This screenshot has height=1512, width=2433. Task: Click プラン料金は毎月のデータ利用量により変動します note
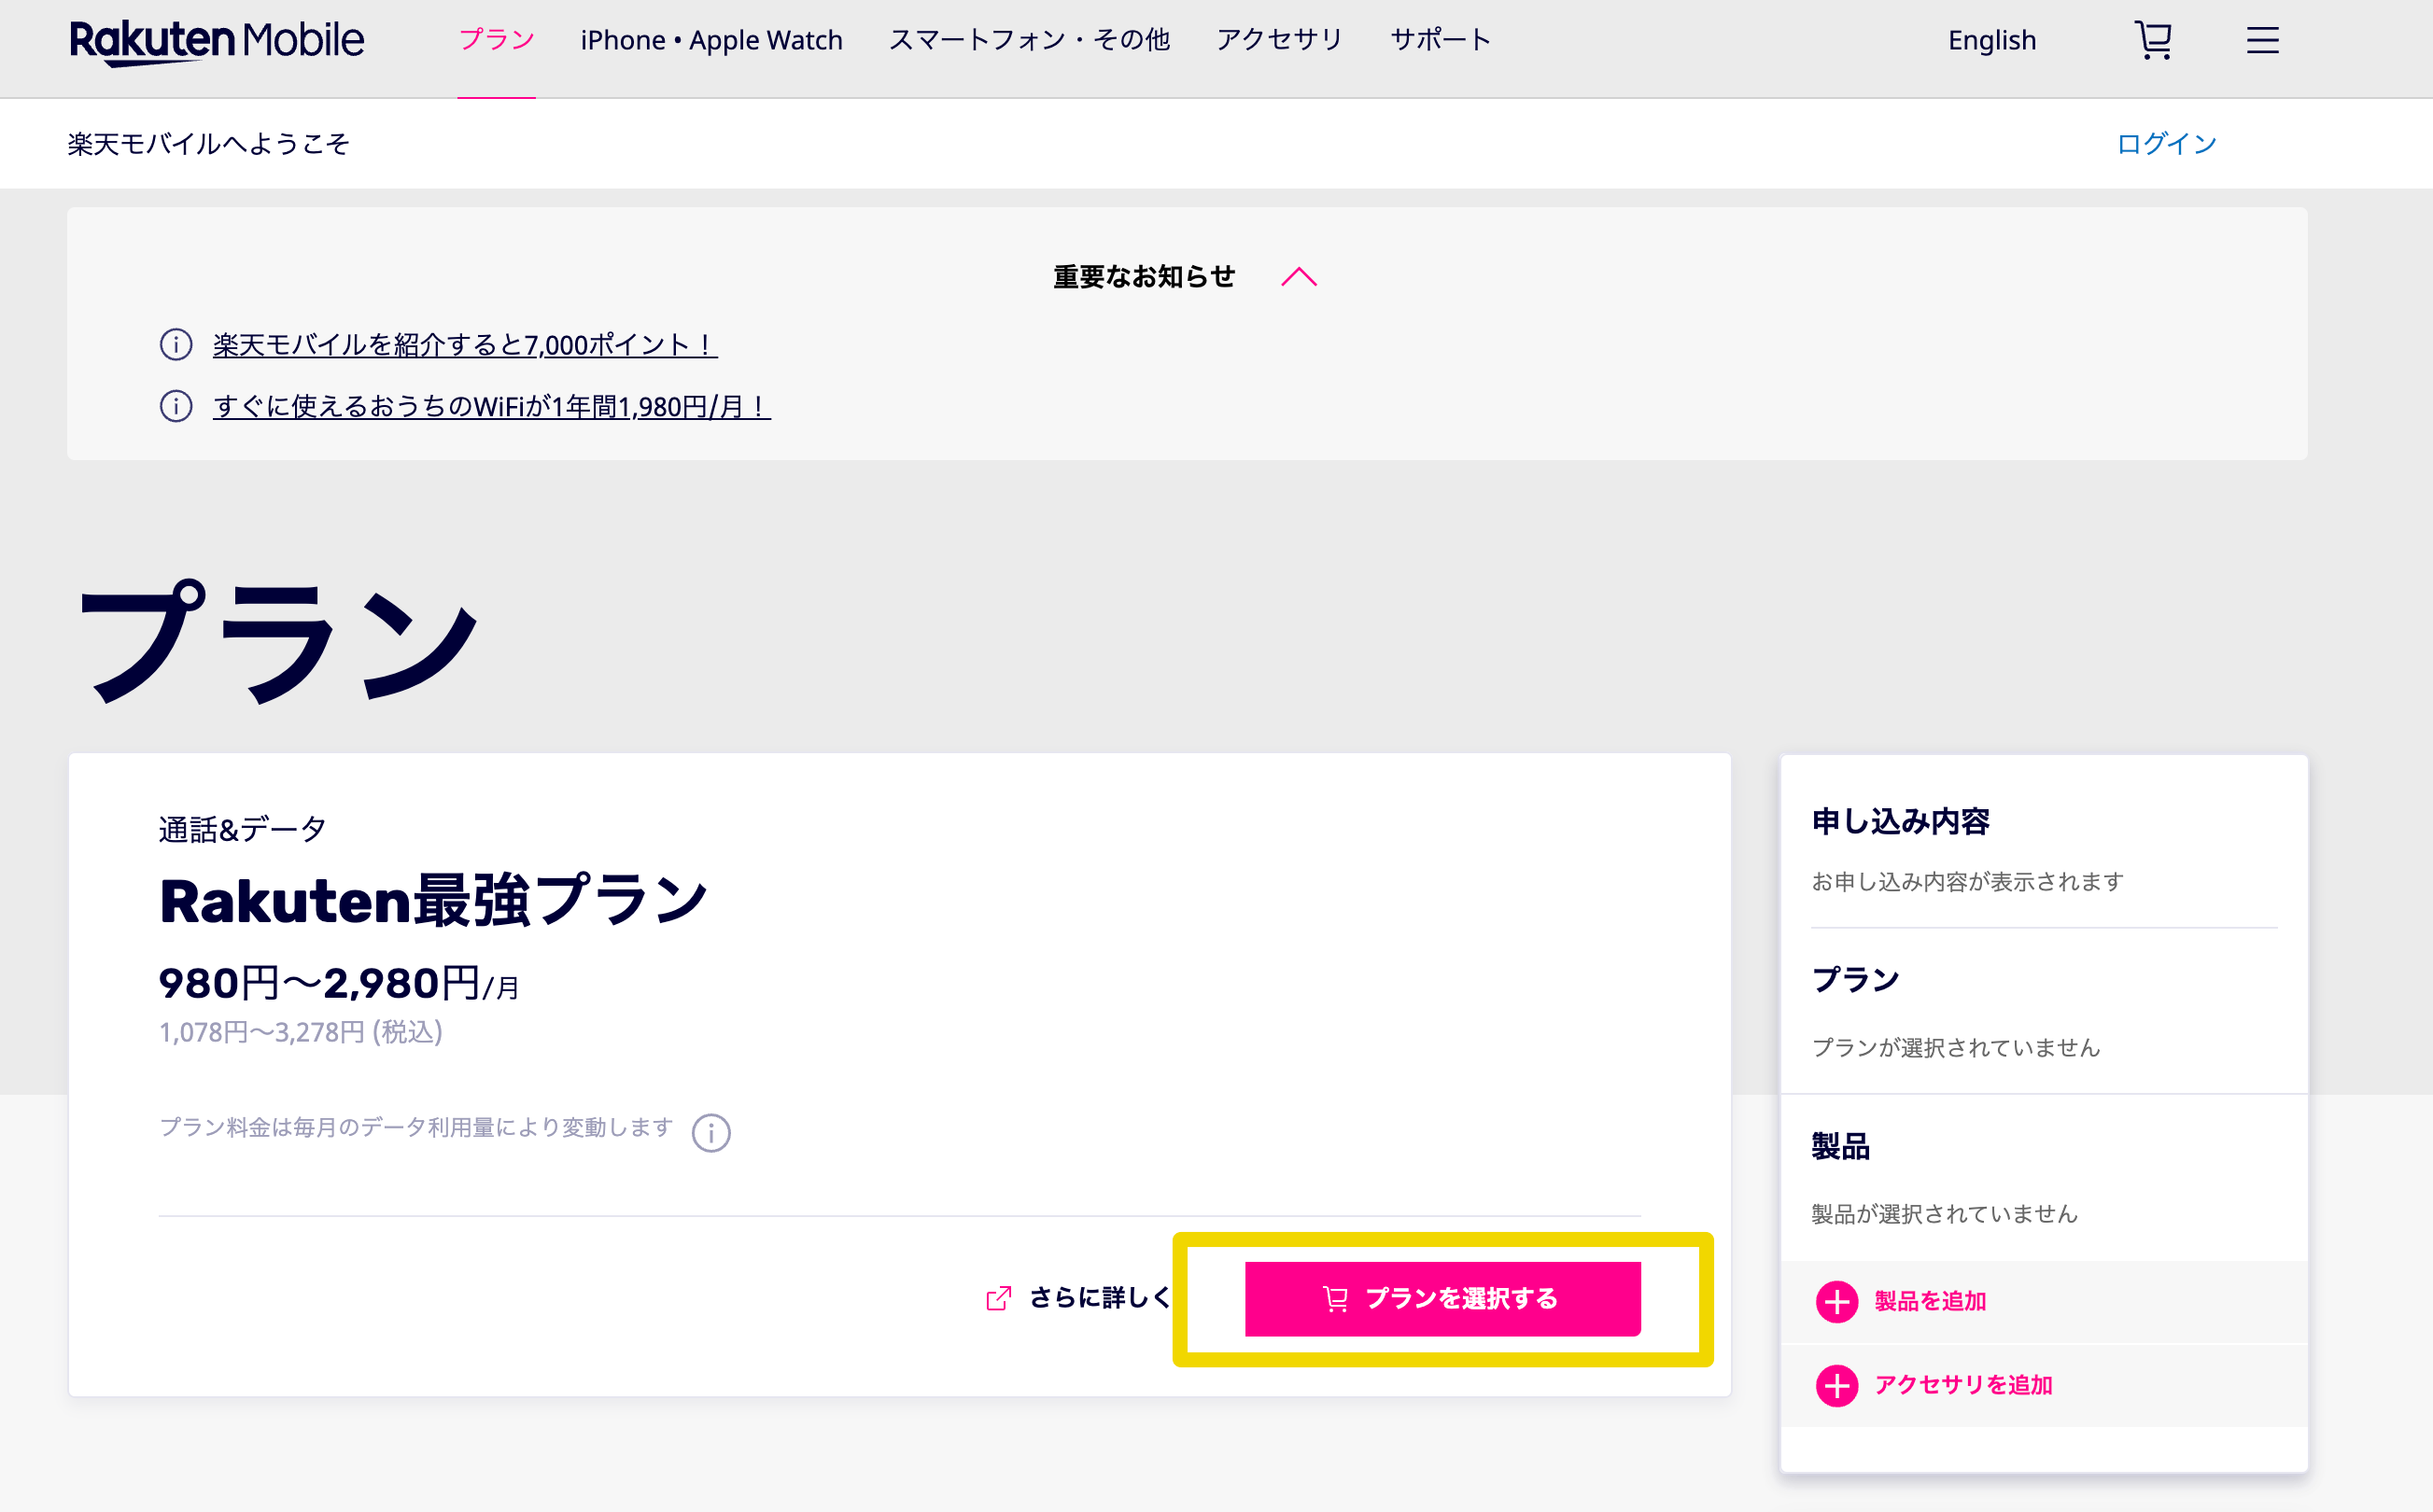pyautogui.click(x=416, y=1128)
